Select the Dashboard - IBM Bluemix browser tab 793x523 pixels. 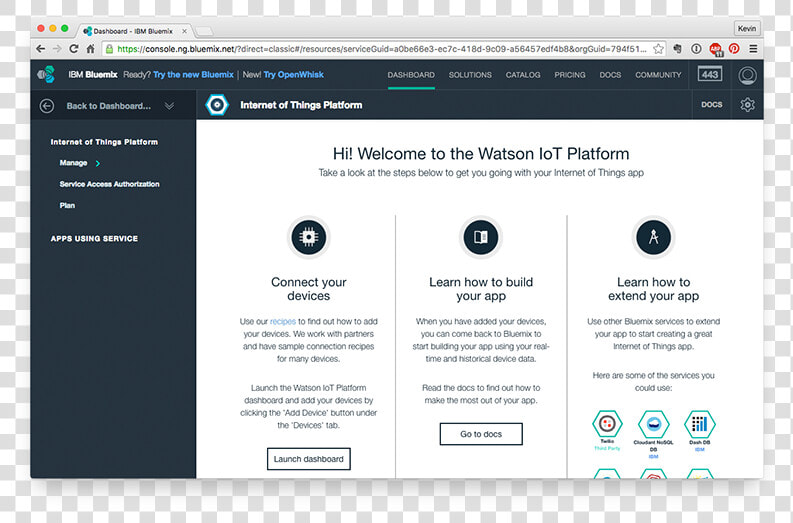134,31
